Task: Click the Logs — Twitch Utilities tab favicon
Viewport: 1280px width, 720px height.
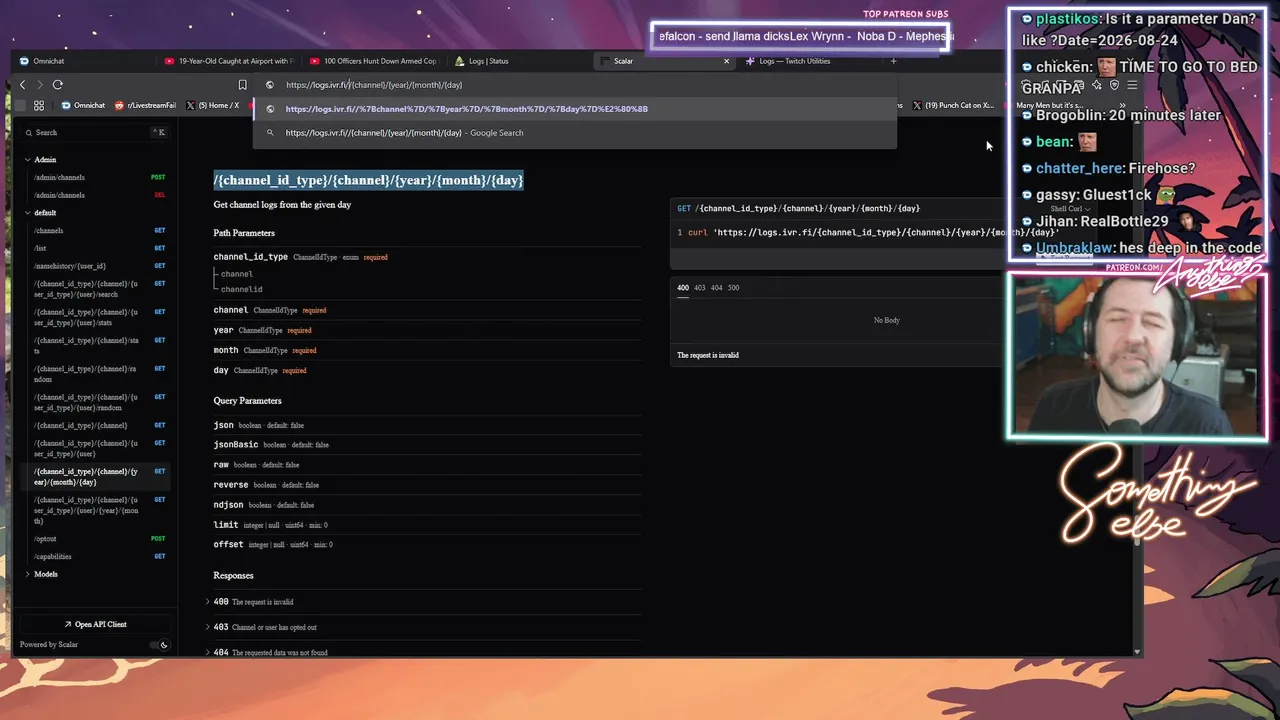Action: click(750, 61)
